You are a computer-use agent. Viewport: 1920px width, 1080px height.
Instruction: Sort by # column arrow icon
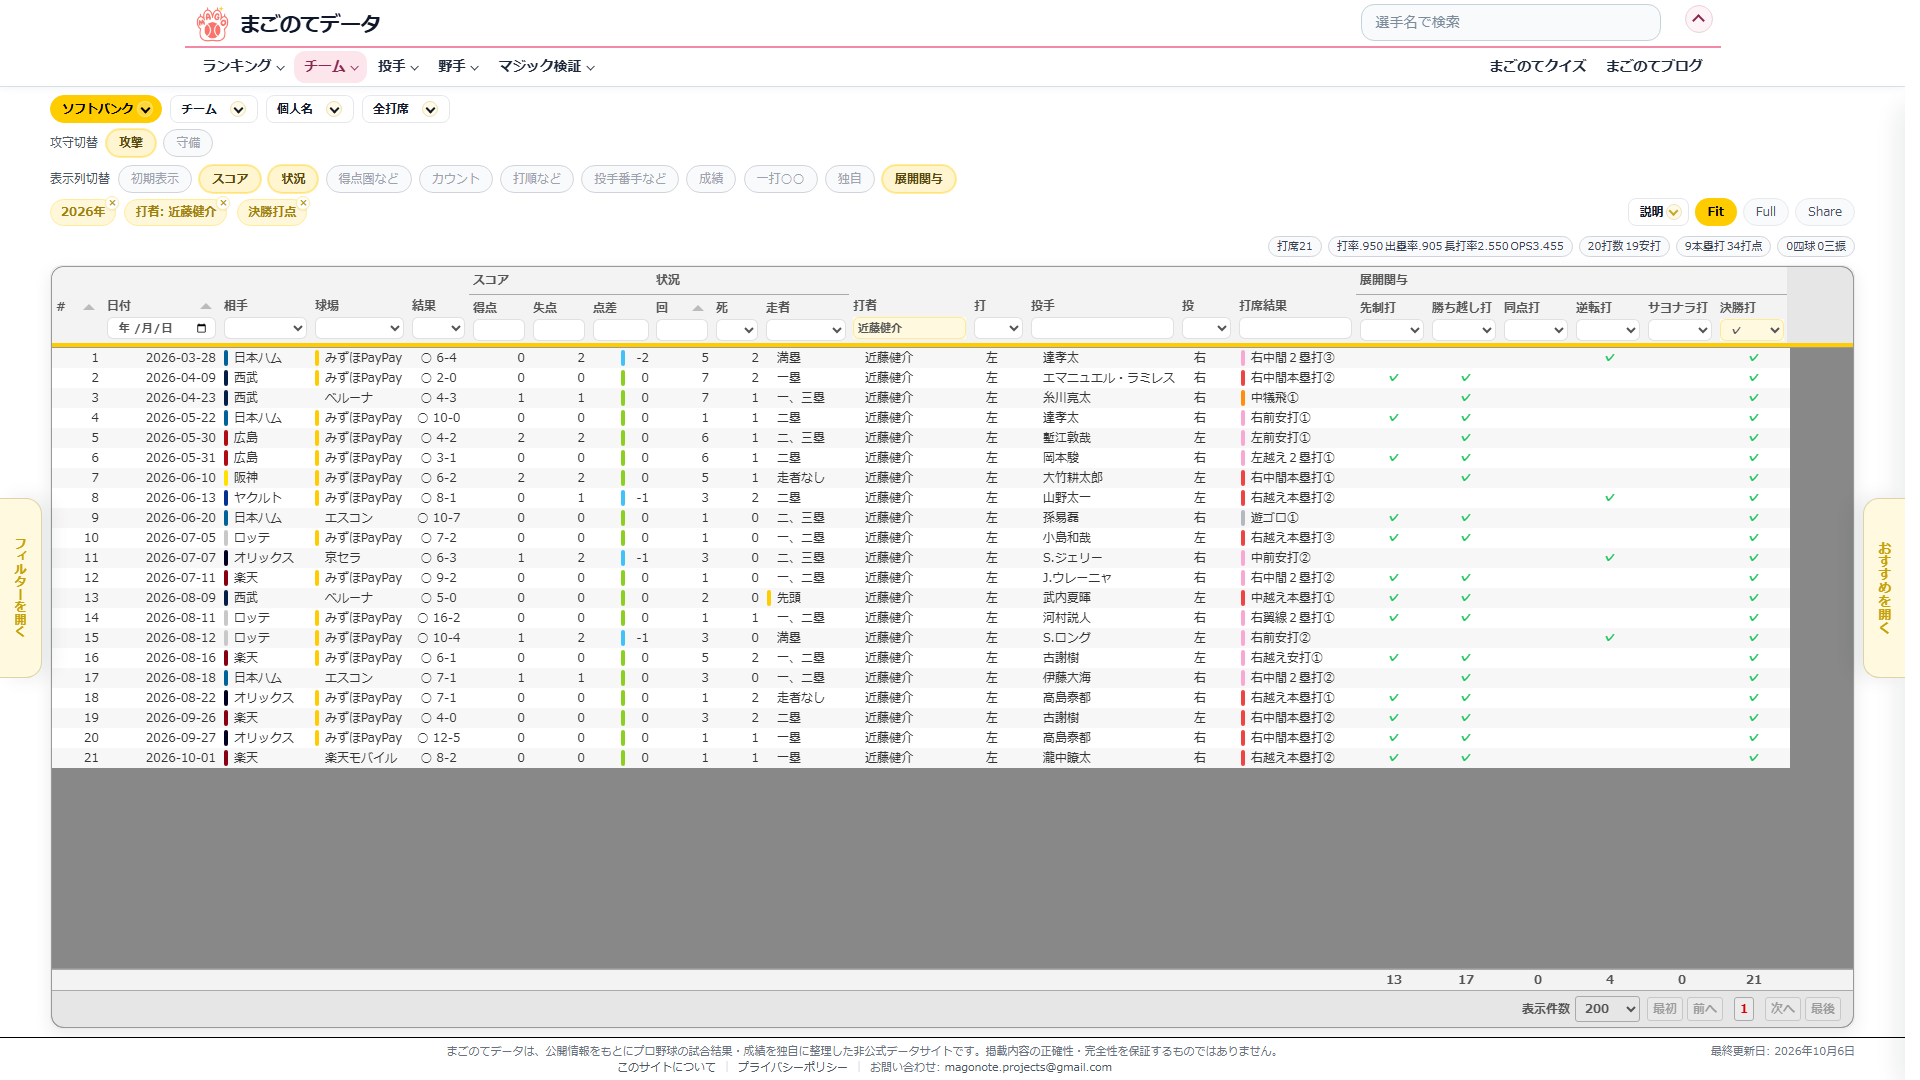89,307
